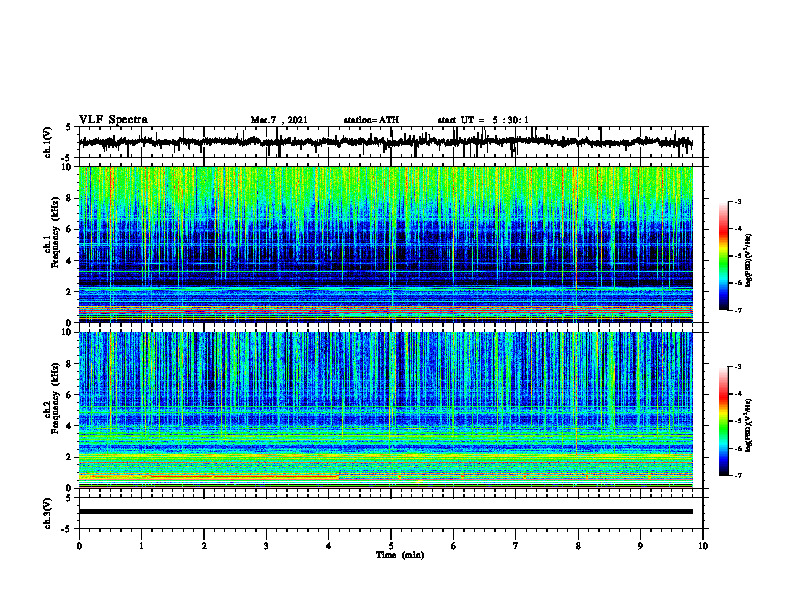Click the "ch.3(V)" axis label

tap(48, 514)
